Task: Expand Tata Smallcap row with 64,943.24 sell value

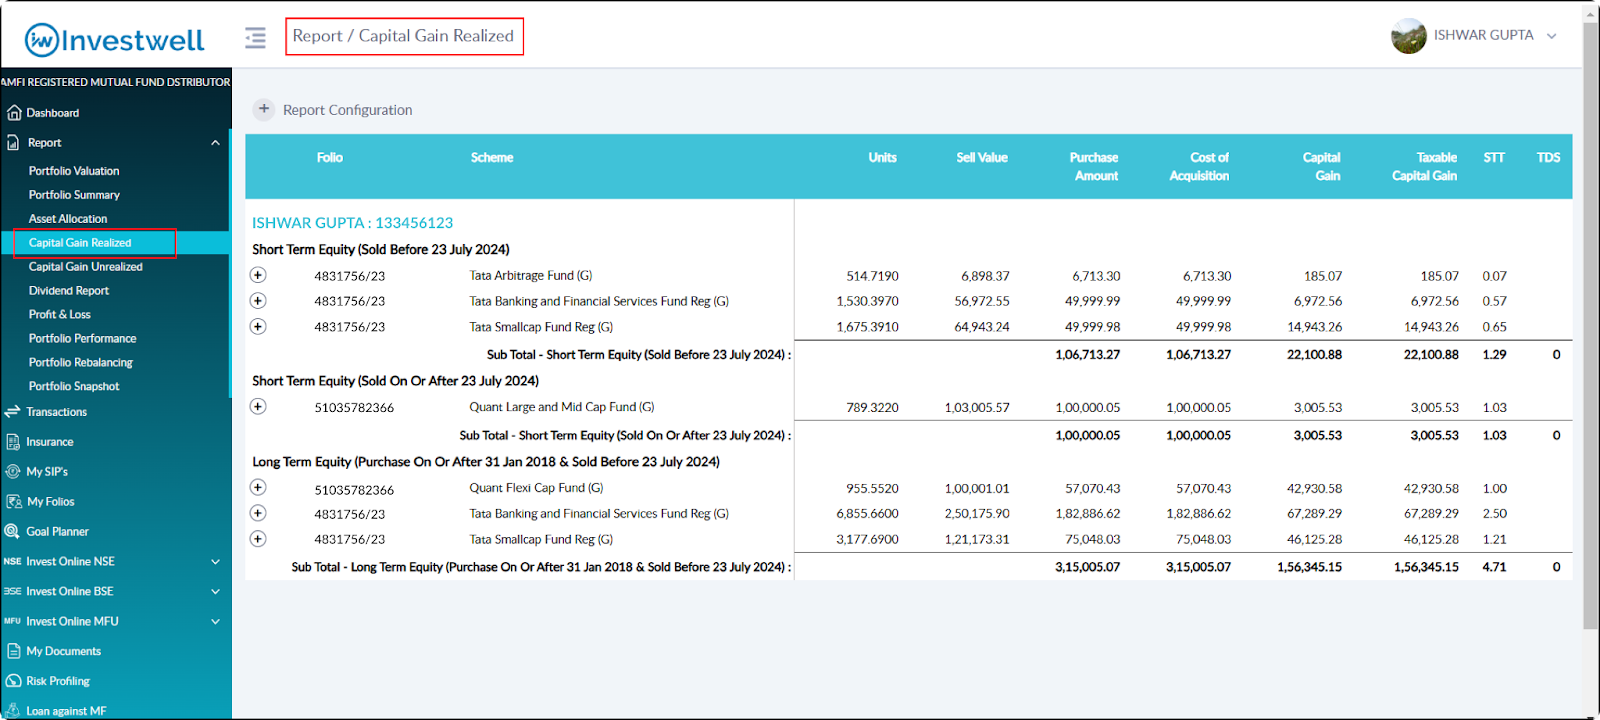Action: click(x=258, y=327)
